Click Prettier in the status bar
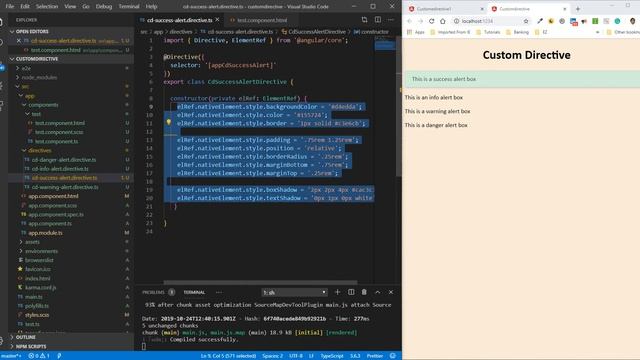Screen dimensions: 640x360 [374, 356]
